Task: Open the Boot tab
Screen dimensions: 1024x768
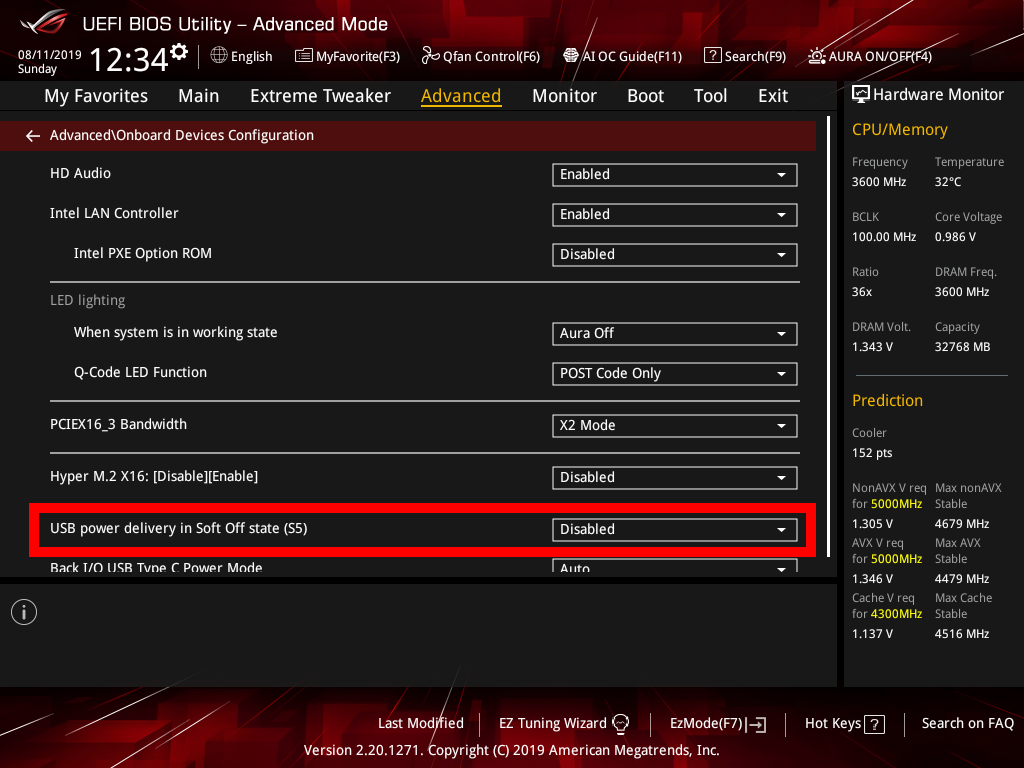Action: pyautogui.click(x=645, y=96)
